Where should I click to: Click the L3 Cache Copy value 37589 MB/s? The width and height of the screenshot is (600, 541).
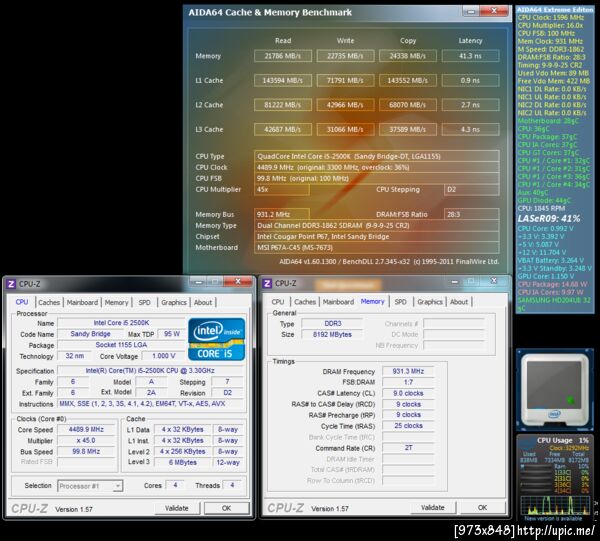408,129
